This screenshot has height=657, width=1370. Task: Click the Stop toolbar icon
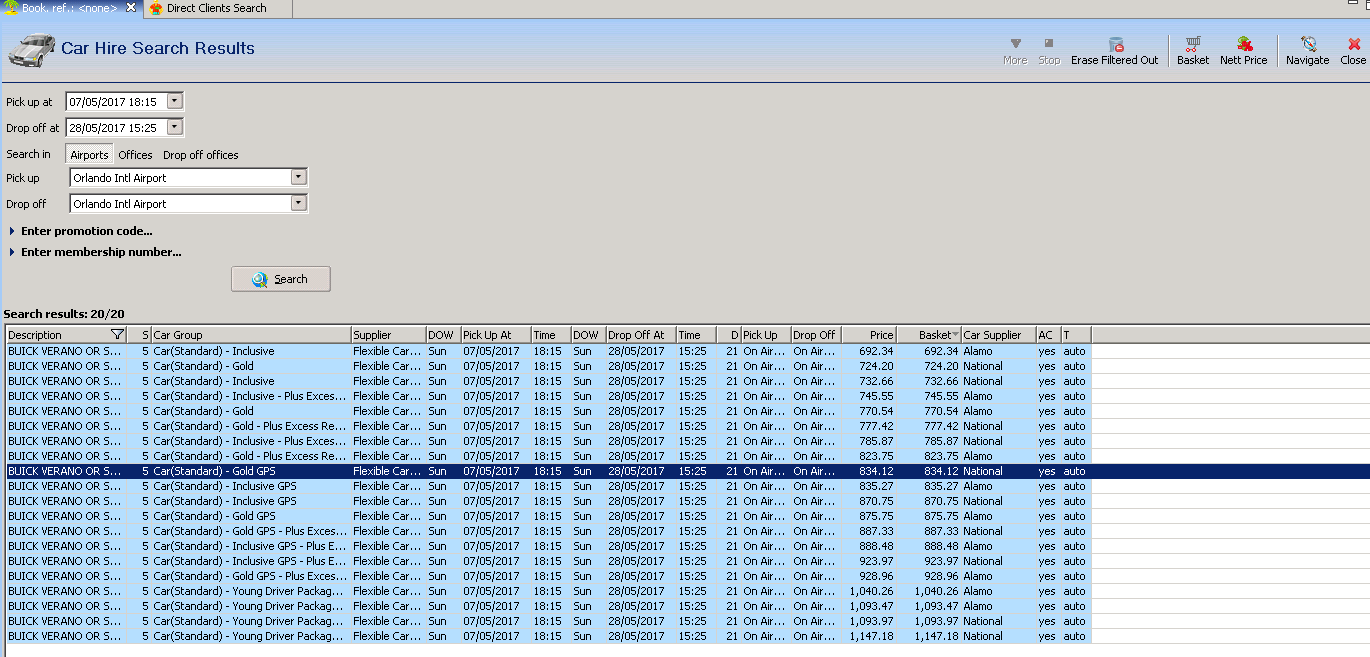pyautogui.click(x=1048, y=51)
